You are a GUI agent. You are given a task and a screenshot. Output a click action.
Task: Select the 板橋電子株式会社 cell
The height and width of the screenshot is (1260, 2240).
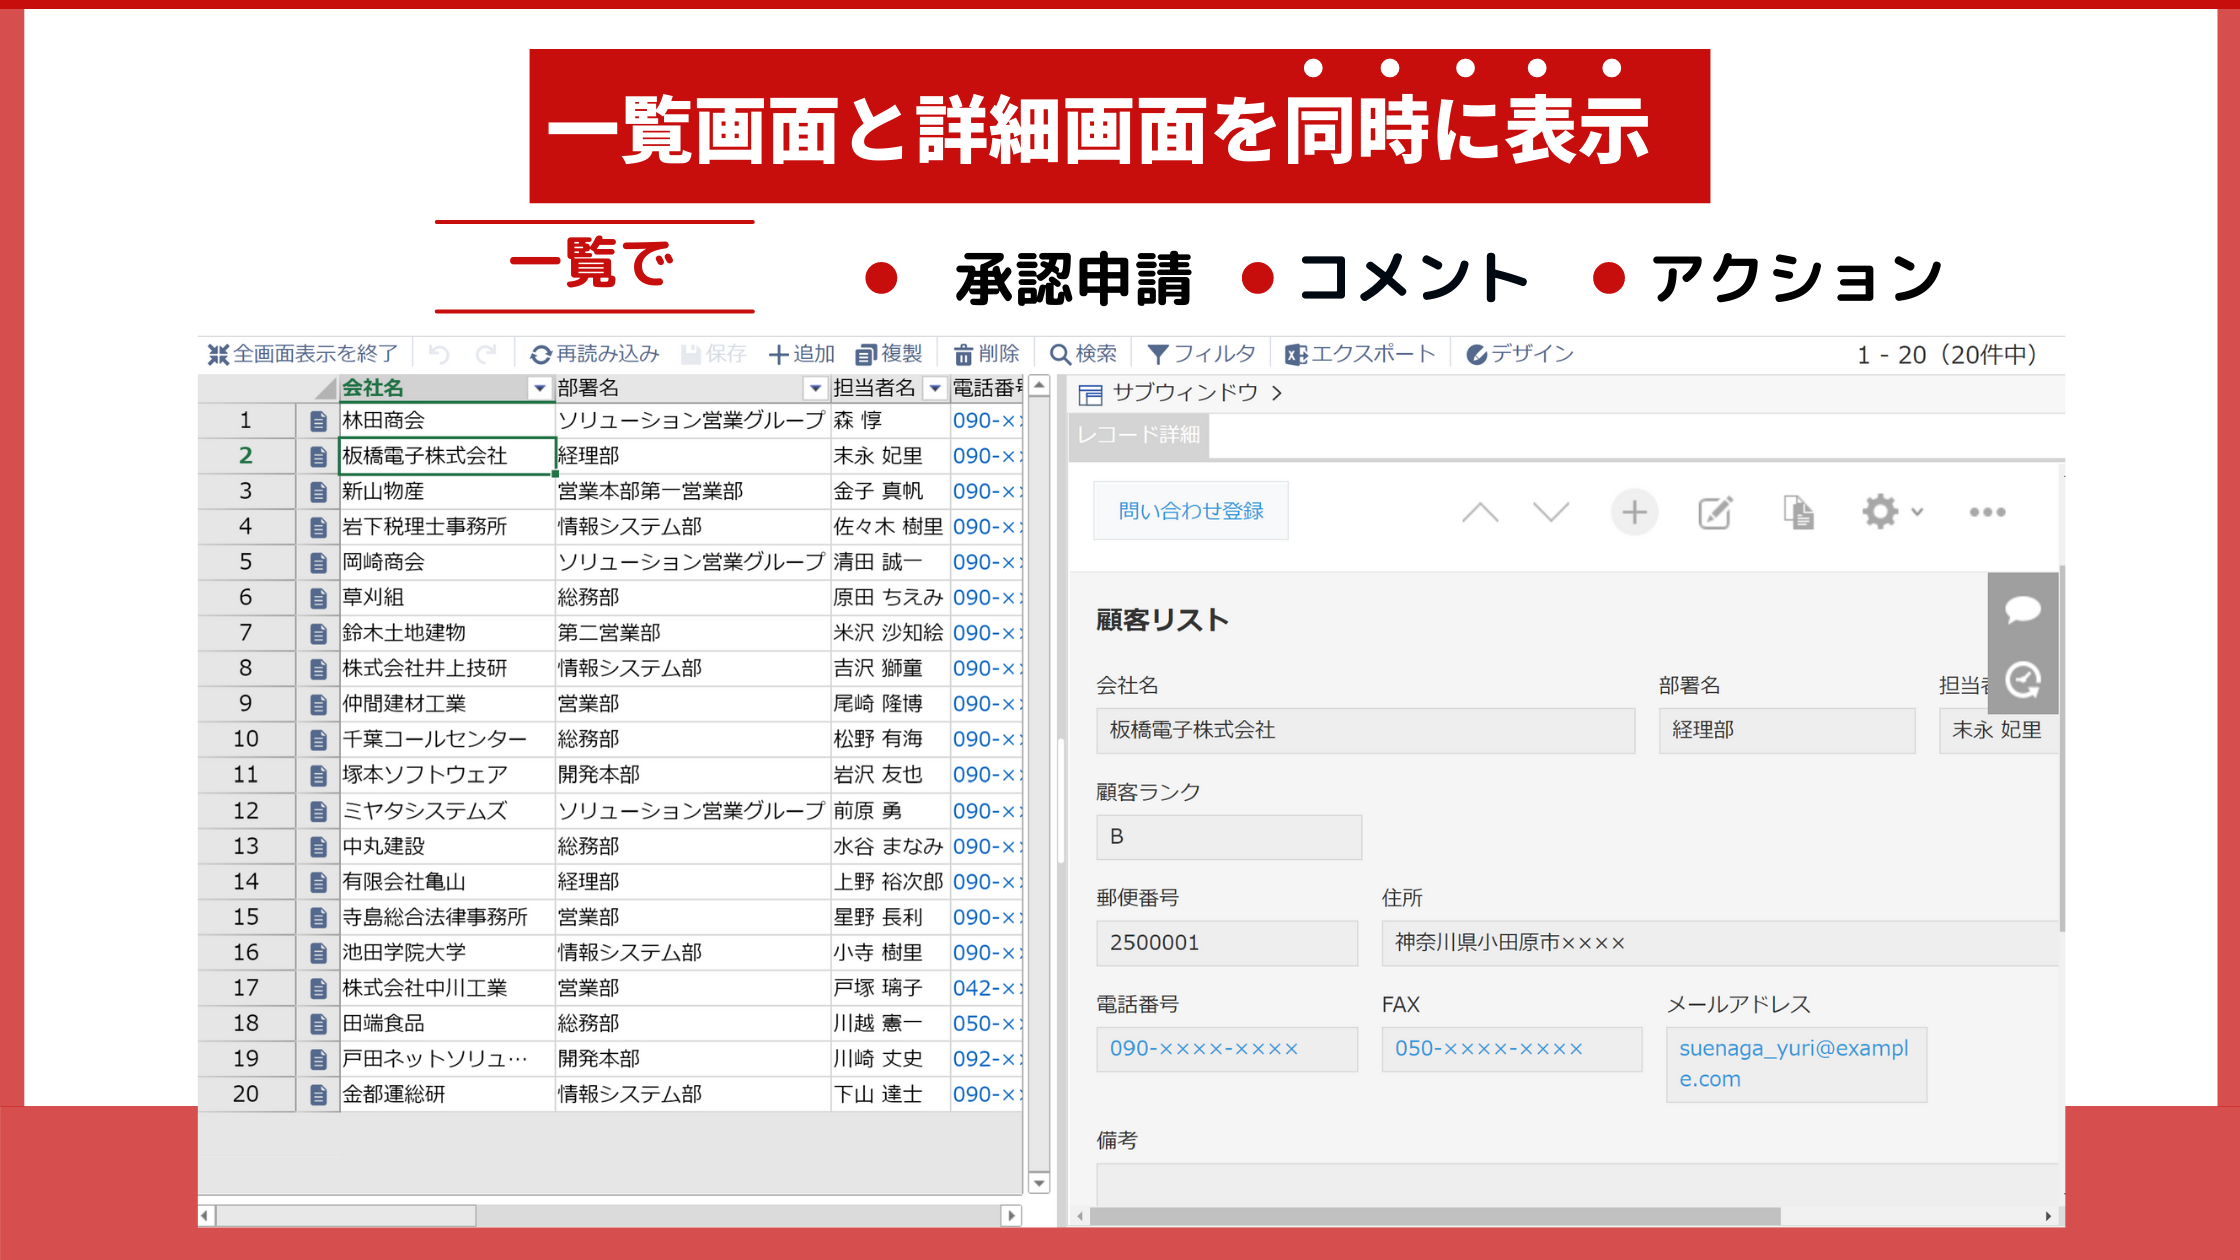(447, 456)
